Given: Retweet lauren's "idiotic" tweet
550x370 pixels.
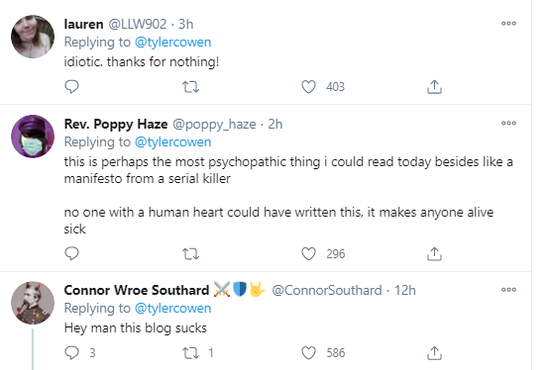Looking at the screenshot, I should (191, 87).
